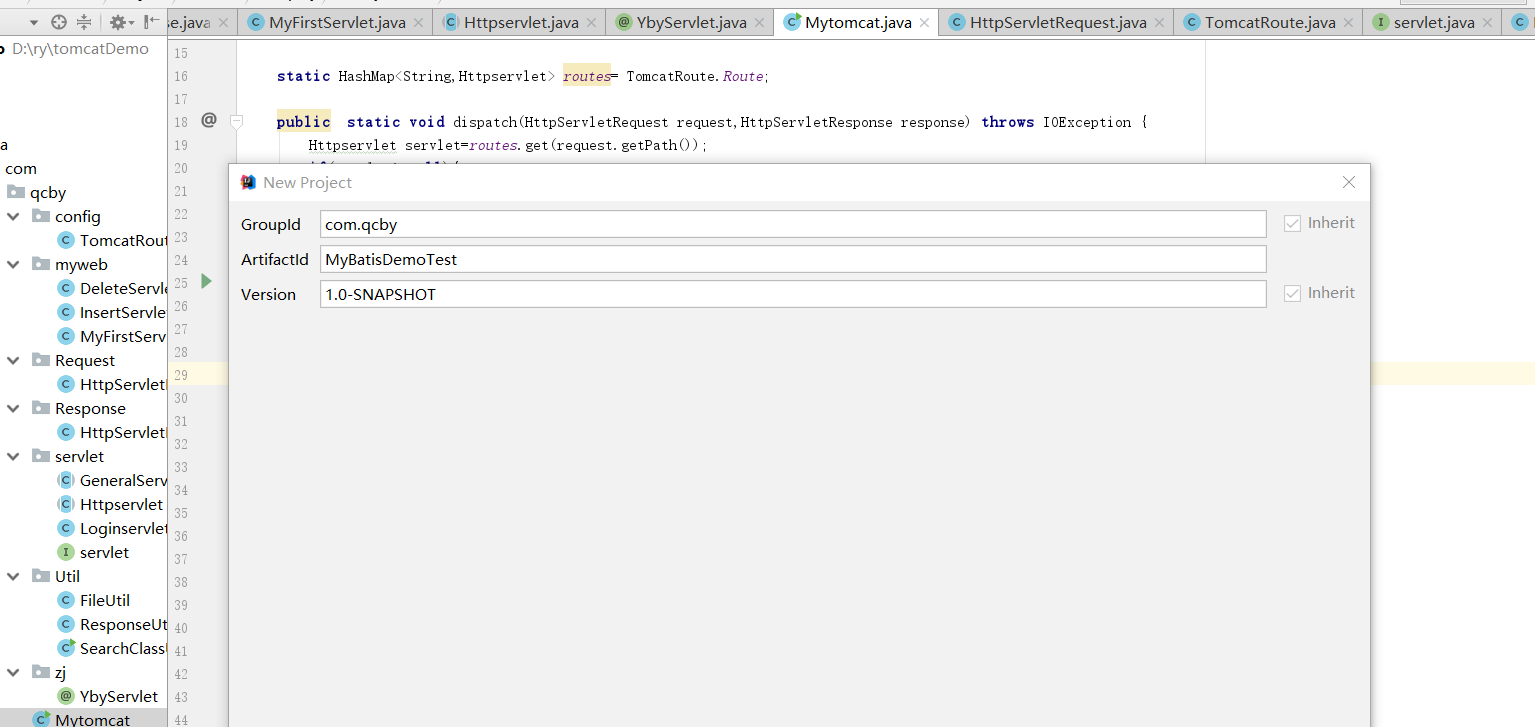Click the servlet interface icon under servlet package

(x=65, y=552)
